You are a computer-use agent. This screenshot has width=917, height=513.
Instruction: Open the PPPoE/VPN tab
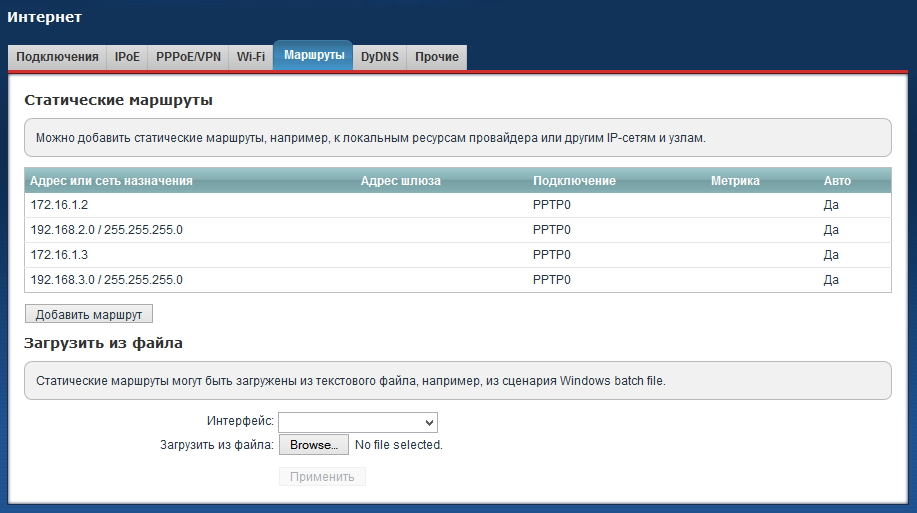(188, 57)
